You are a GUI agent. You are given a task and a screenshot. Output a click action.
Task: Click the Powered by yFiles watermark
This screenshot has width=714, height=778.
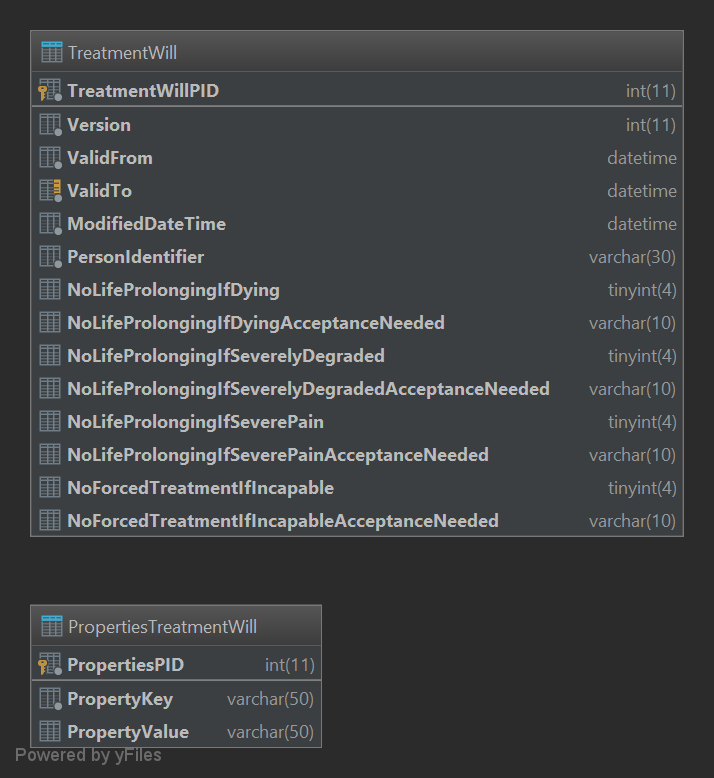coord(88,756)
